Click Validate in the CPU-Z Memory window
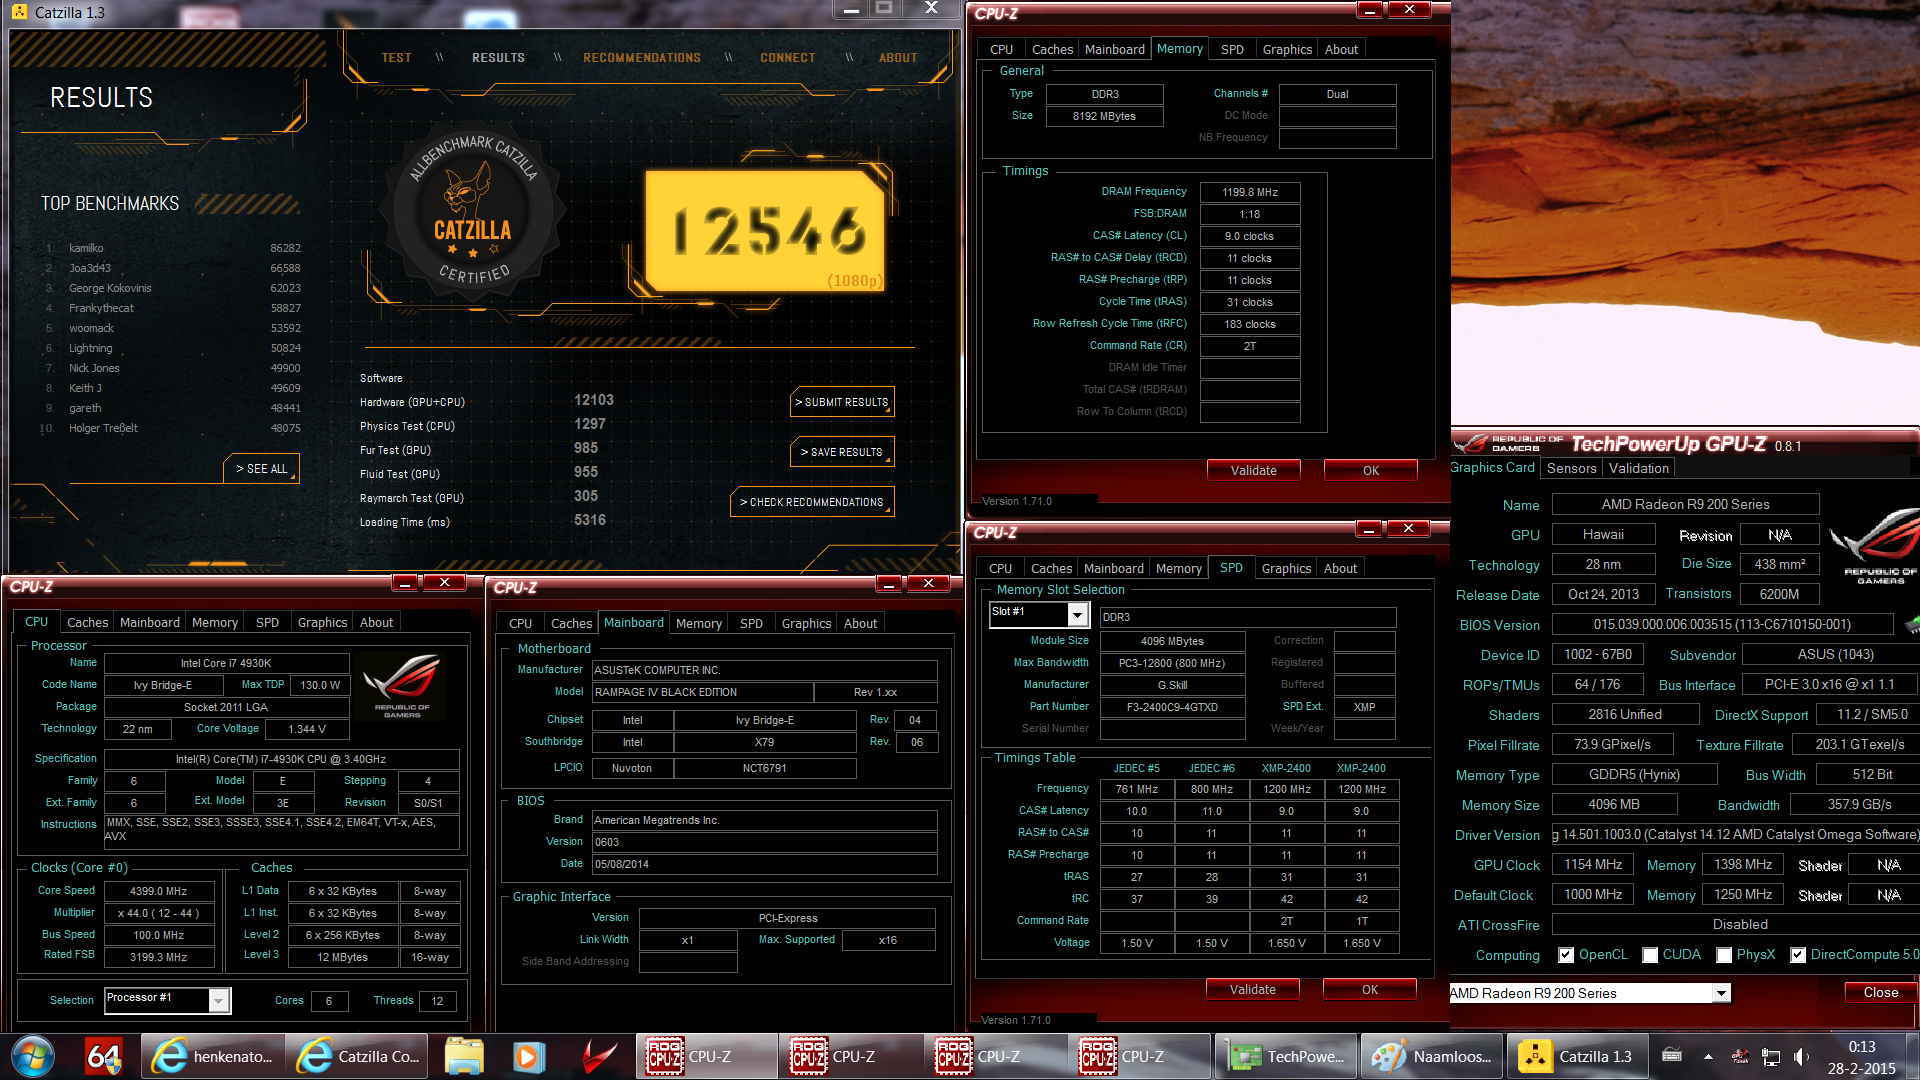1920x1080 pixels. coord(1253,470)
